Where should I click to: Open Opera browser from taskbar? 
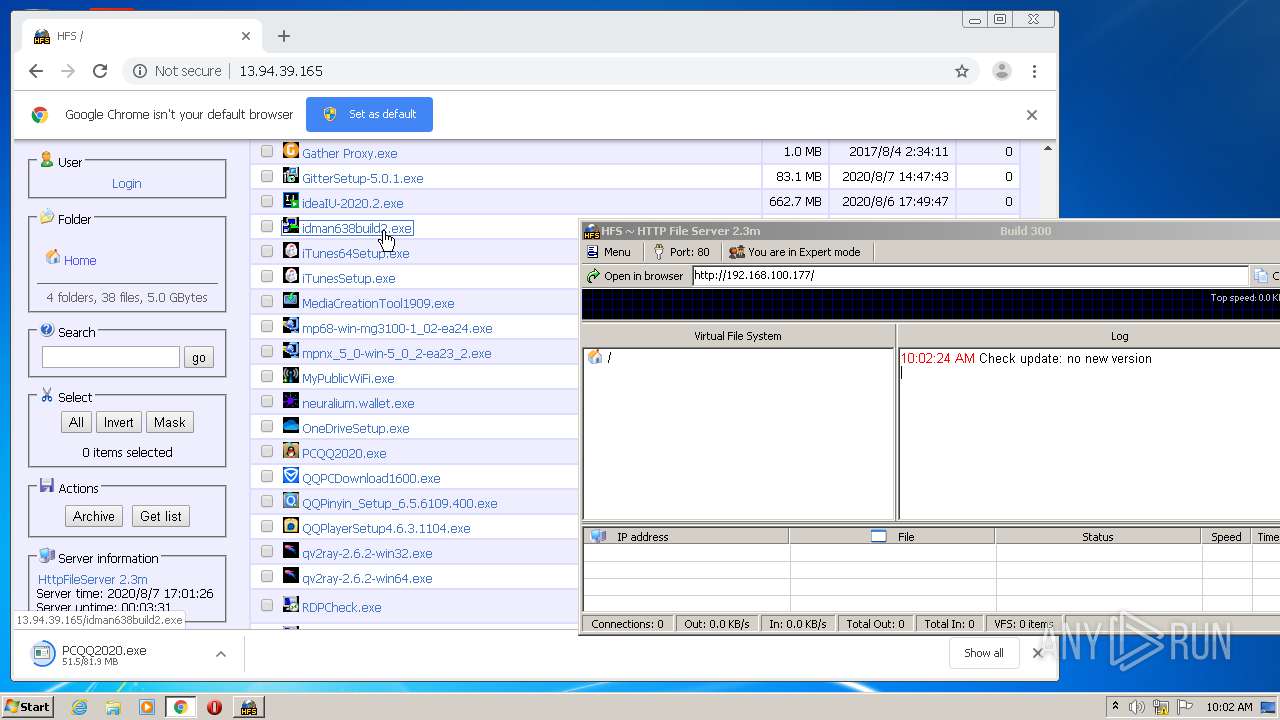click(214, 707)
